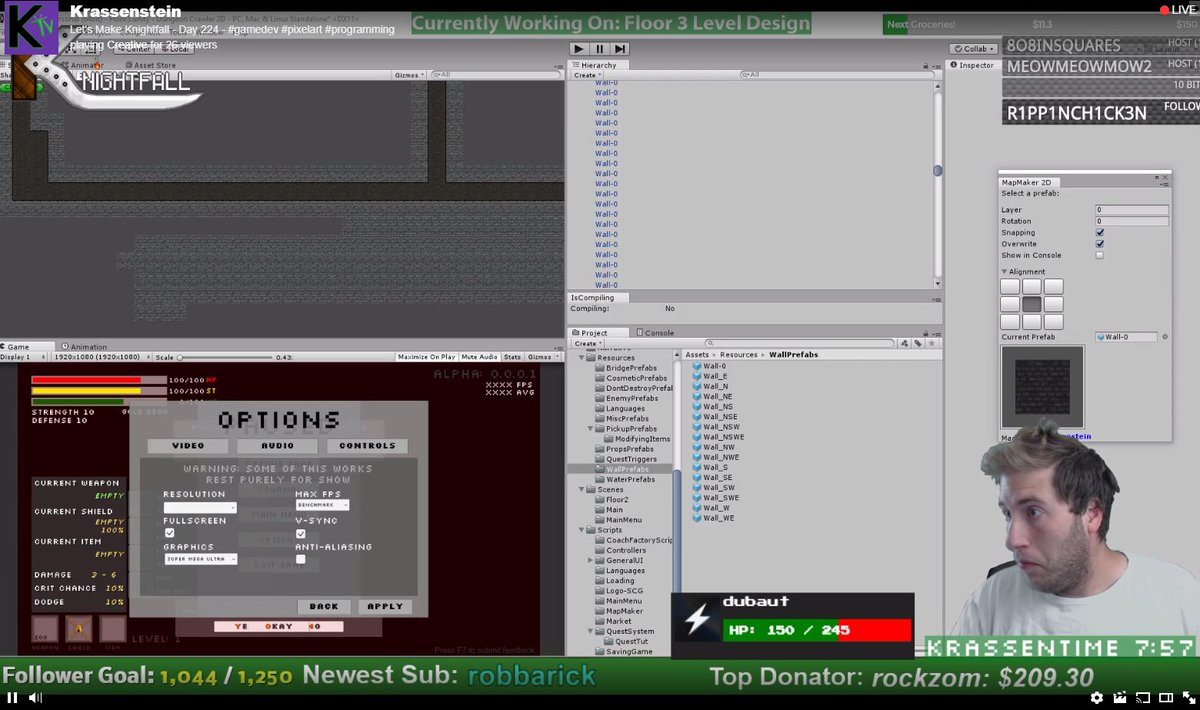Save search favorite star in Project panel

(931, 343)
